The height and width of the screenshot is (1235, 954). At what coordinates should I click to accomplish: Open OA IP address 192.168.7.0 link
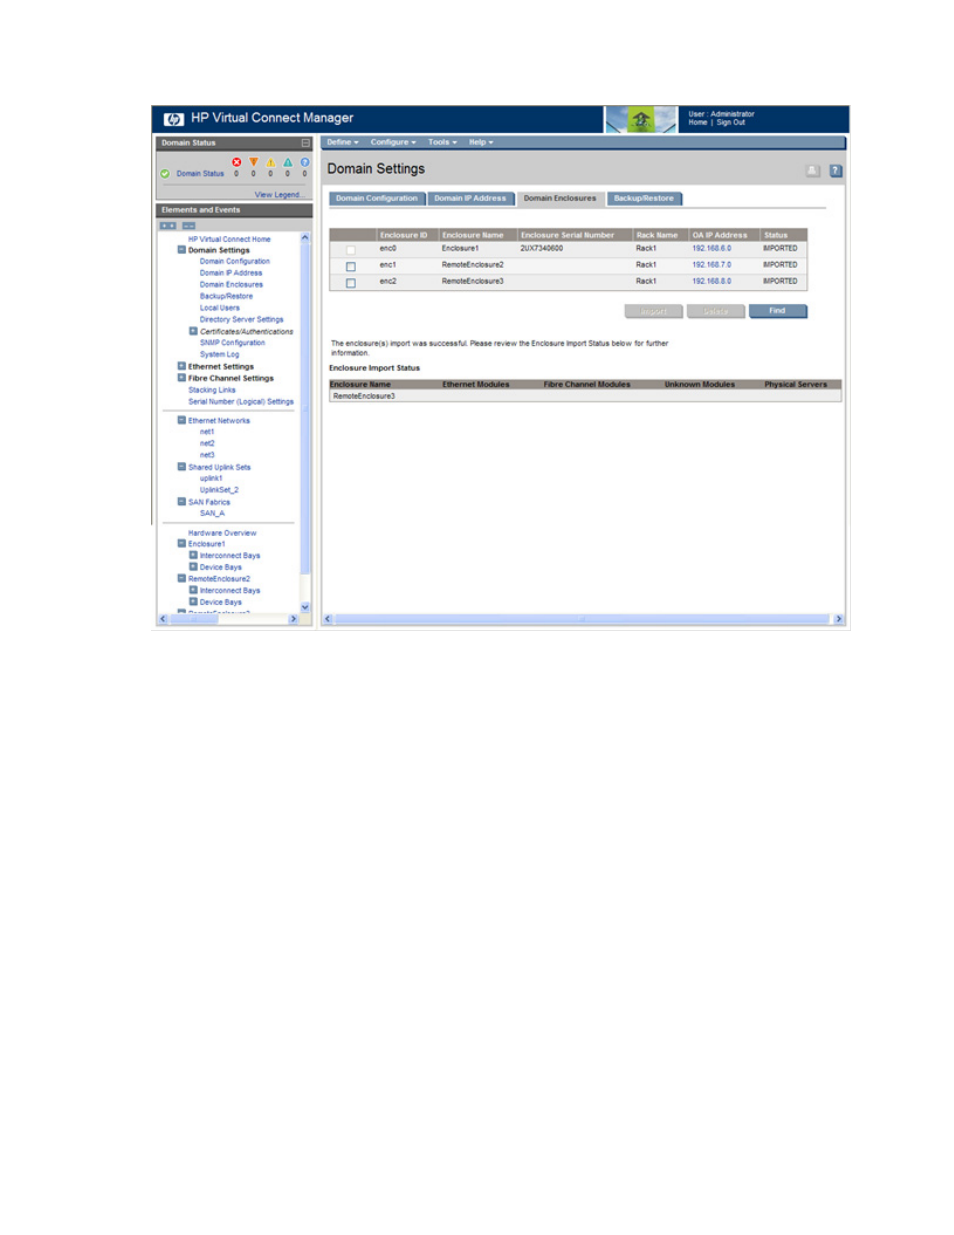[x=712, y=265]
